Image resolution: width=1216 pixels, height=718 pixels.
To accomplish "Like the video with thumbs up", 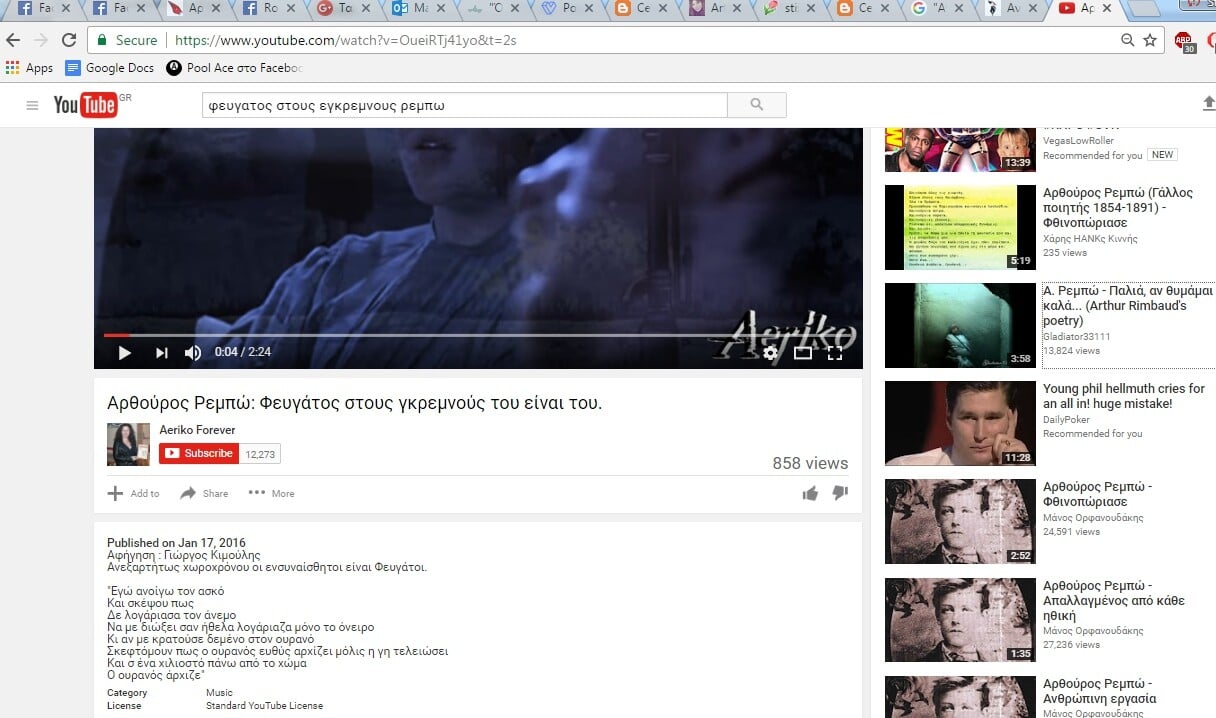I will 810,493.
